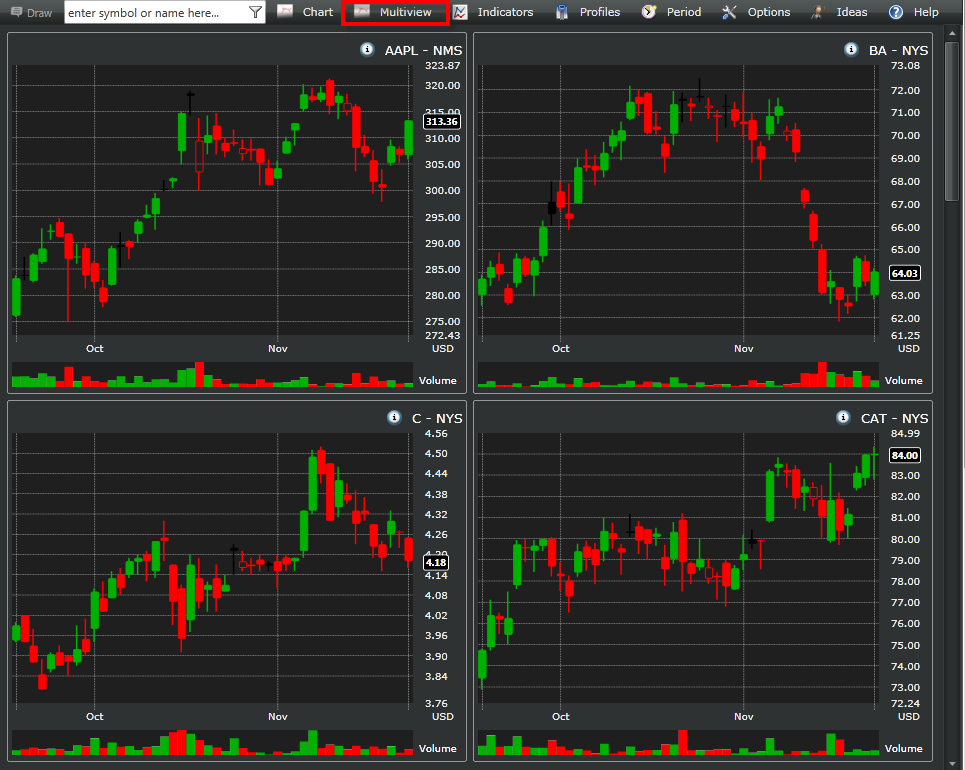The height and width of the screenshot is (770, 965).
Task: Open the Ideas menu label
Action: (852, 12)
